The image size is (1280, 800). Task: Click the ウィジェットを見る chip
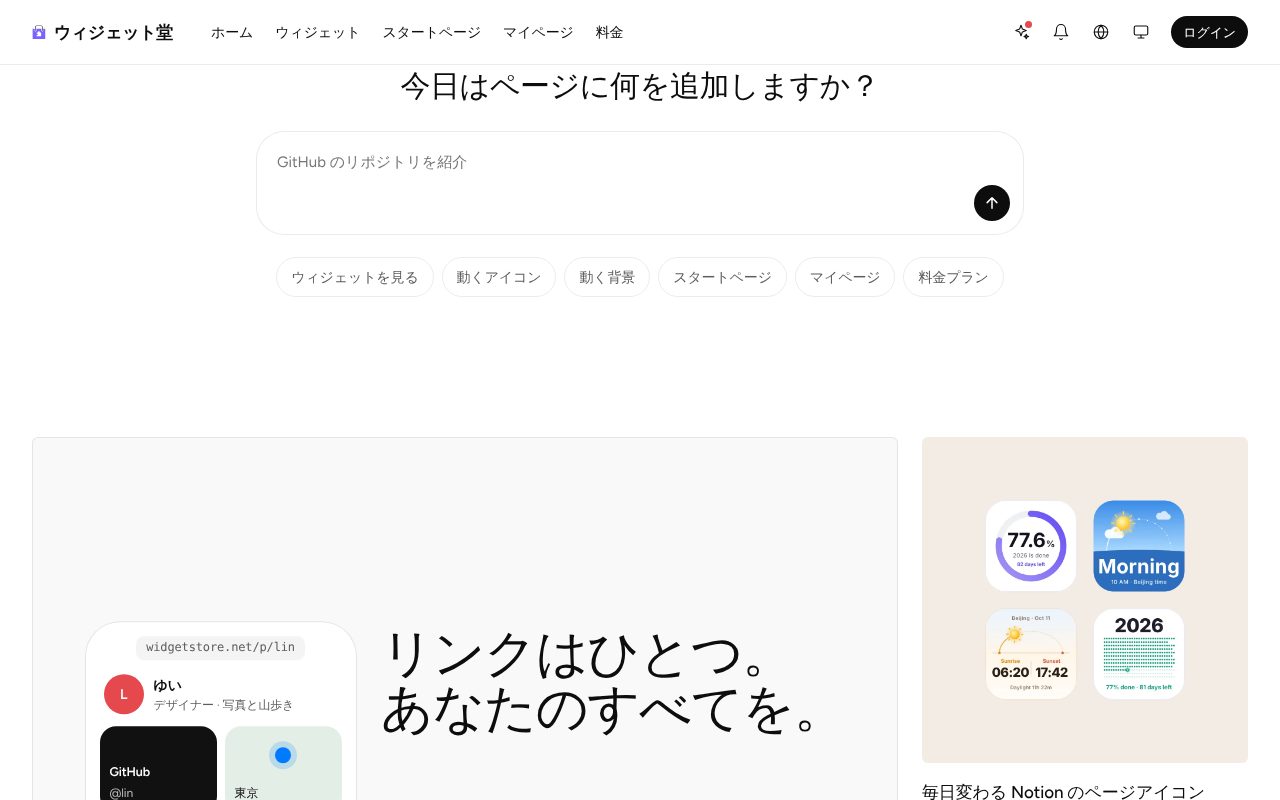[x=355, y=277]
